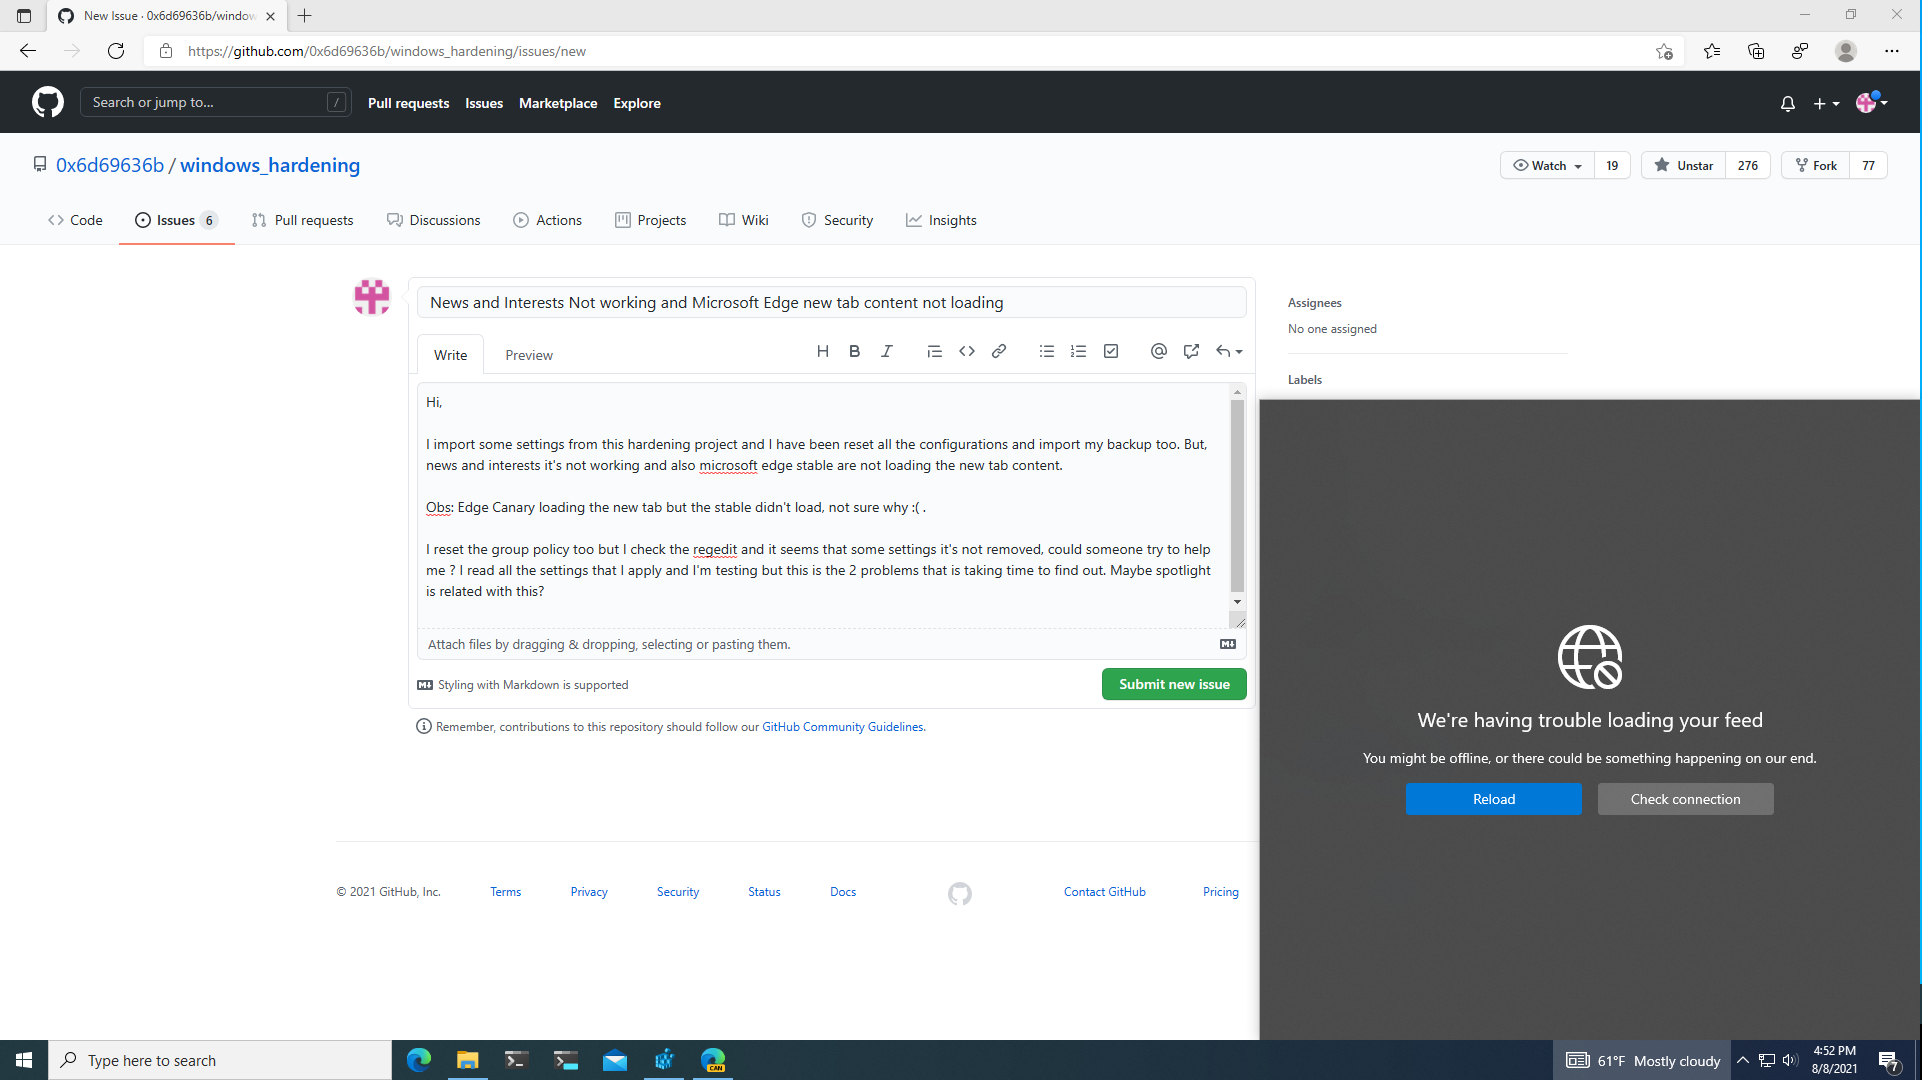This screenshot has height=1080, width=1922.
Task: Add a link in the editor
Action: pos(998,351)
